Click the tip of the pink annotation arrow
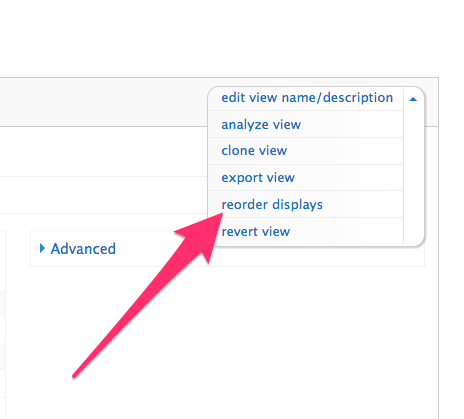 (221, 215)
